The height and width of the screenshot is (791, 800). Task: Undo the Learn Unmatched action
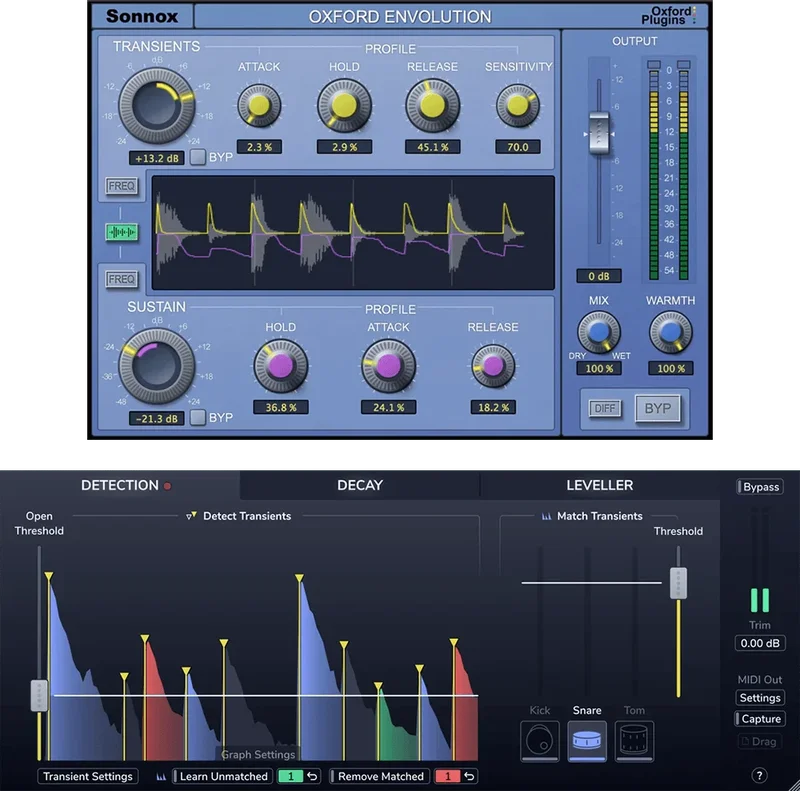tap(312, 776)
